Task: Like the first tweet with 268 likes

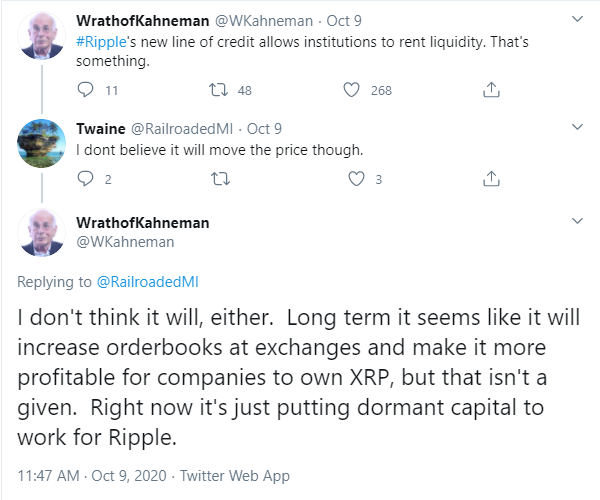Action: pos(351,90)
